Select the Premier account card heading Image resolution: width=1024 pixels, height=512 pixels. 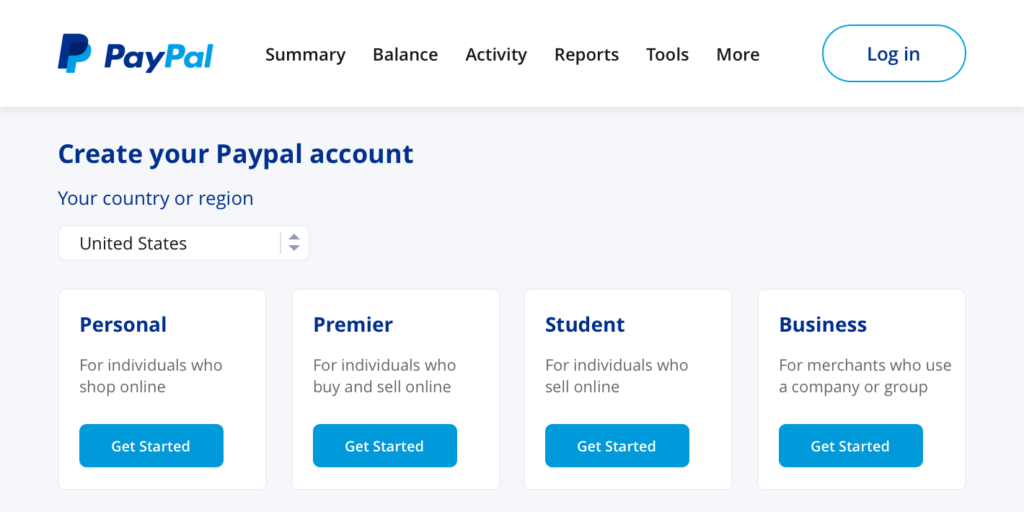pyautogui.click(x=353, y=324)
